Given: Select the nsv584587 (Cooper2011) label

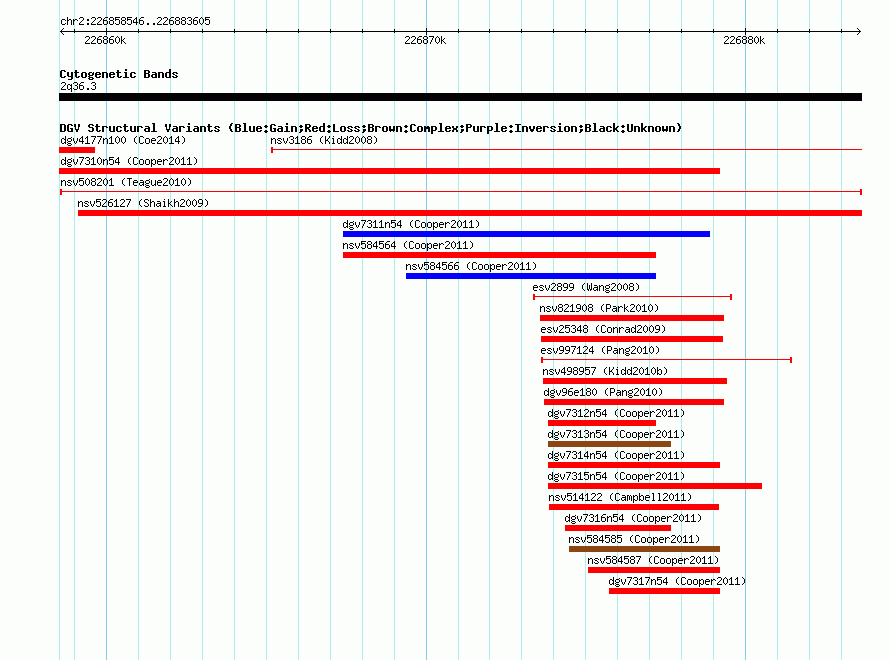Looking at the screenshot, I should [x=653, y=560].
